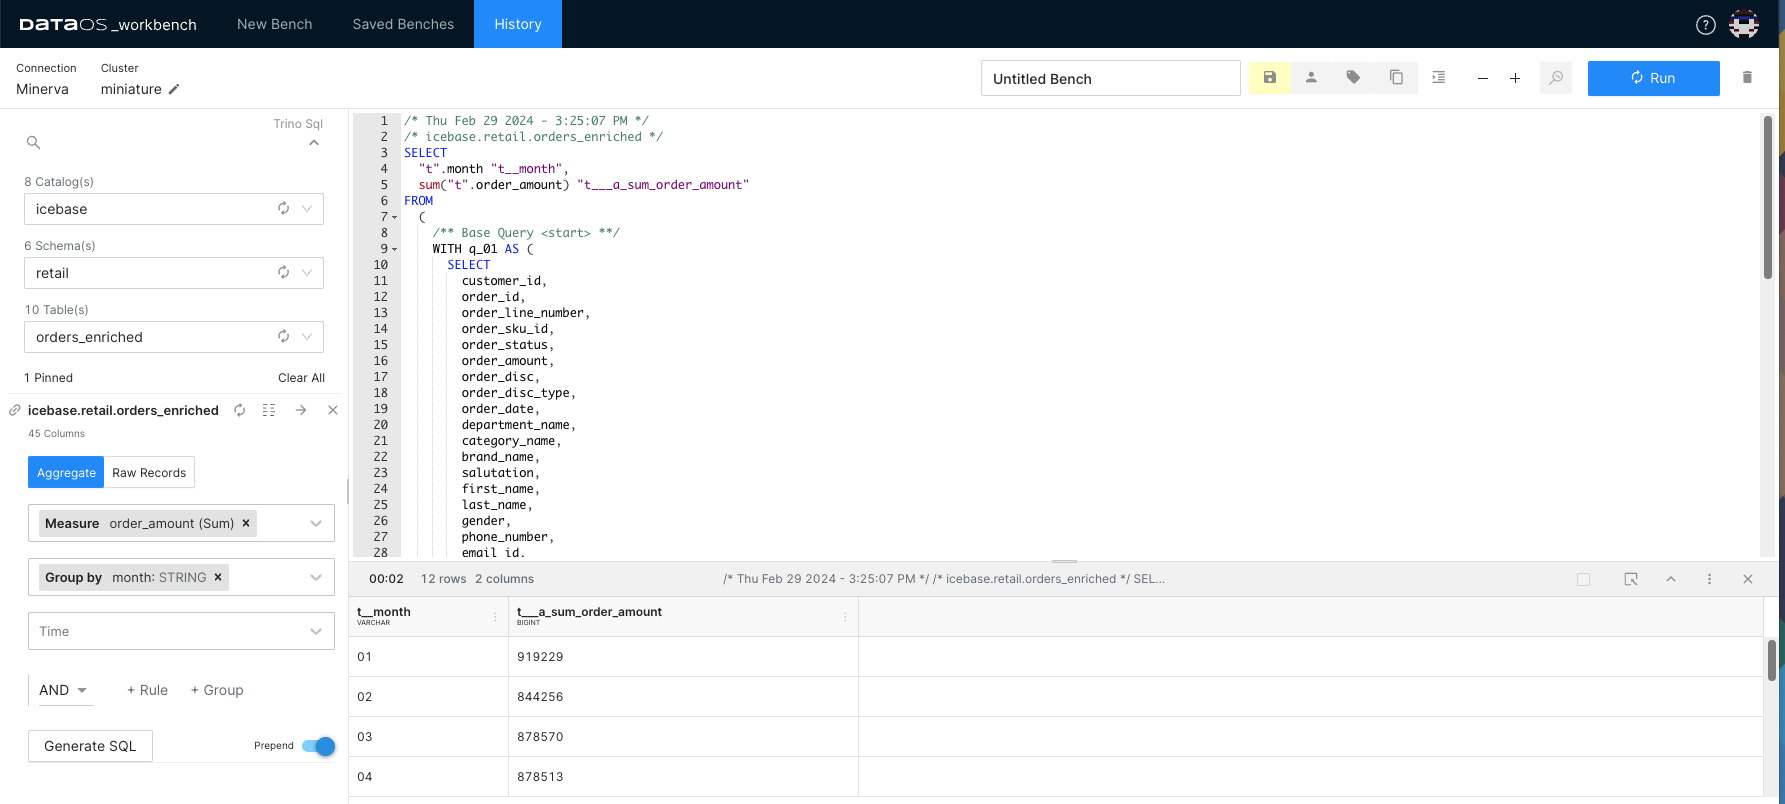Image resolution: width=1785 pixels, height=804 pixels.
Task: Remove order_amount (Sum) measure chip
Action: 246,523
